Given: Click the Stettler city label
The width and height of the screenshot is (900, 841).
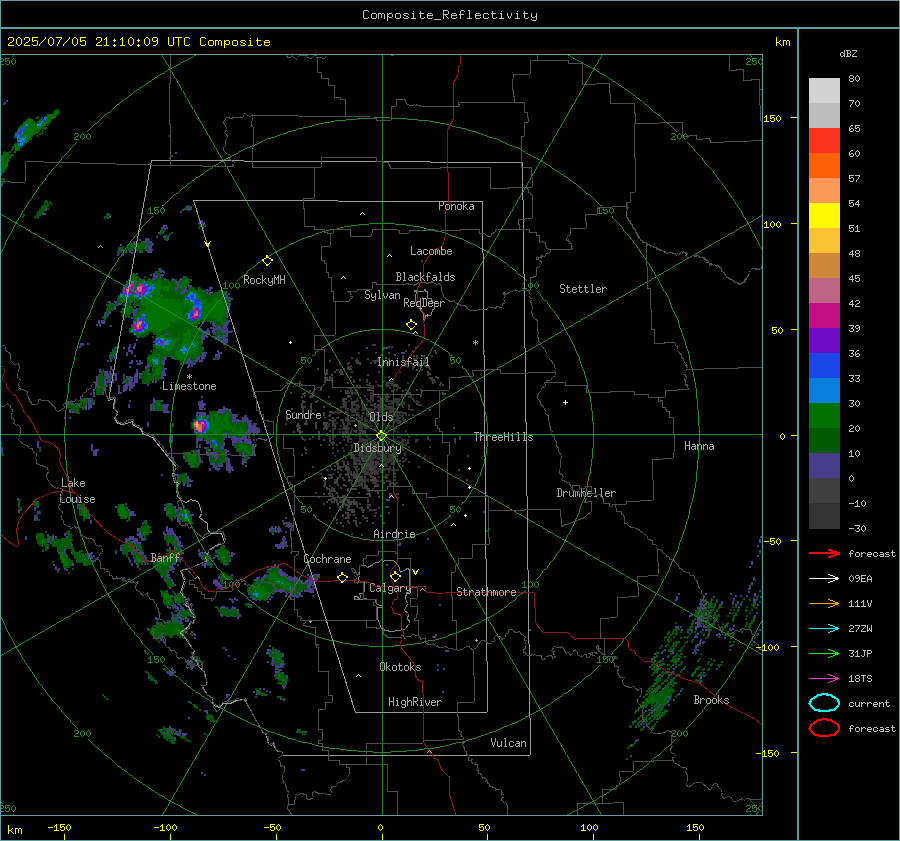Looking at the screenshot, I should click(x=583, y=289).
